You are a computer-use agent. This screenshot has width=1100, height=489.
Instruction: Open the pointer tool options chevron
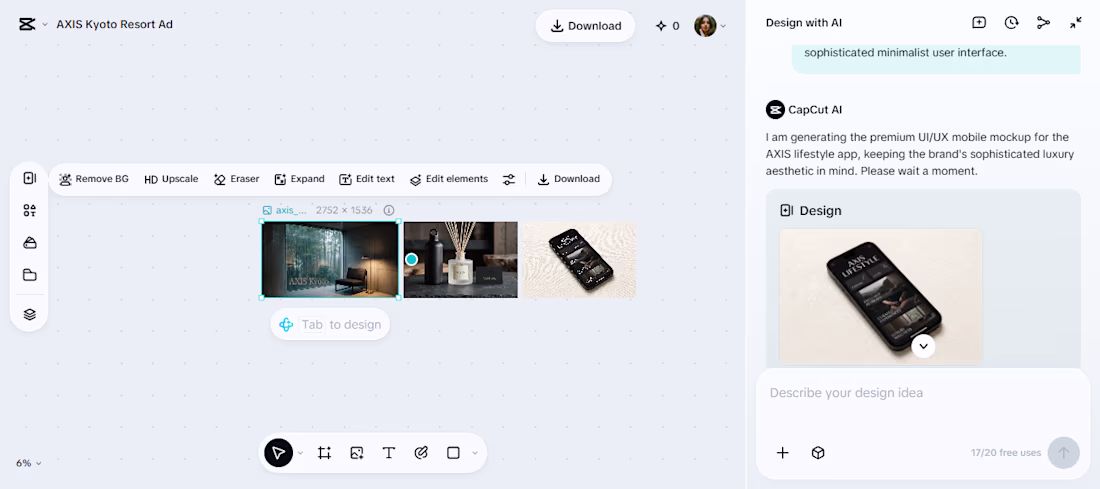pyautogui.click(x=300, y=453)
